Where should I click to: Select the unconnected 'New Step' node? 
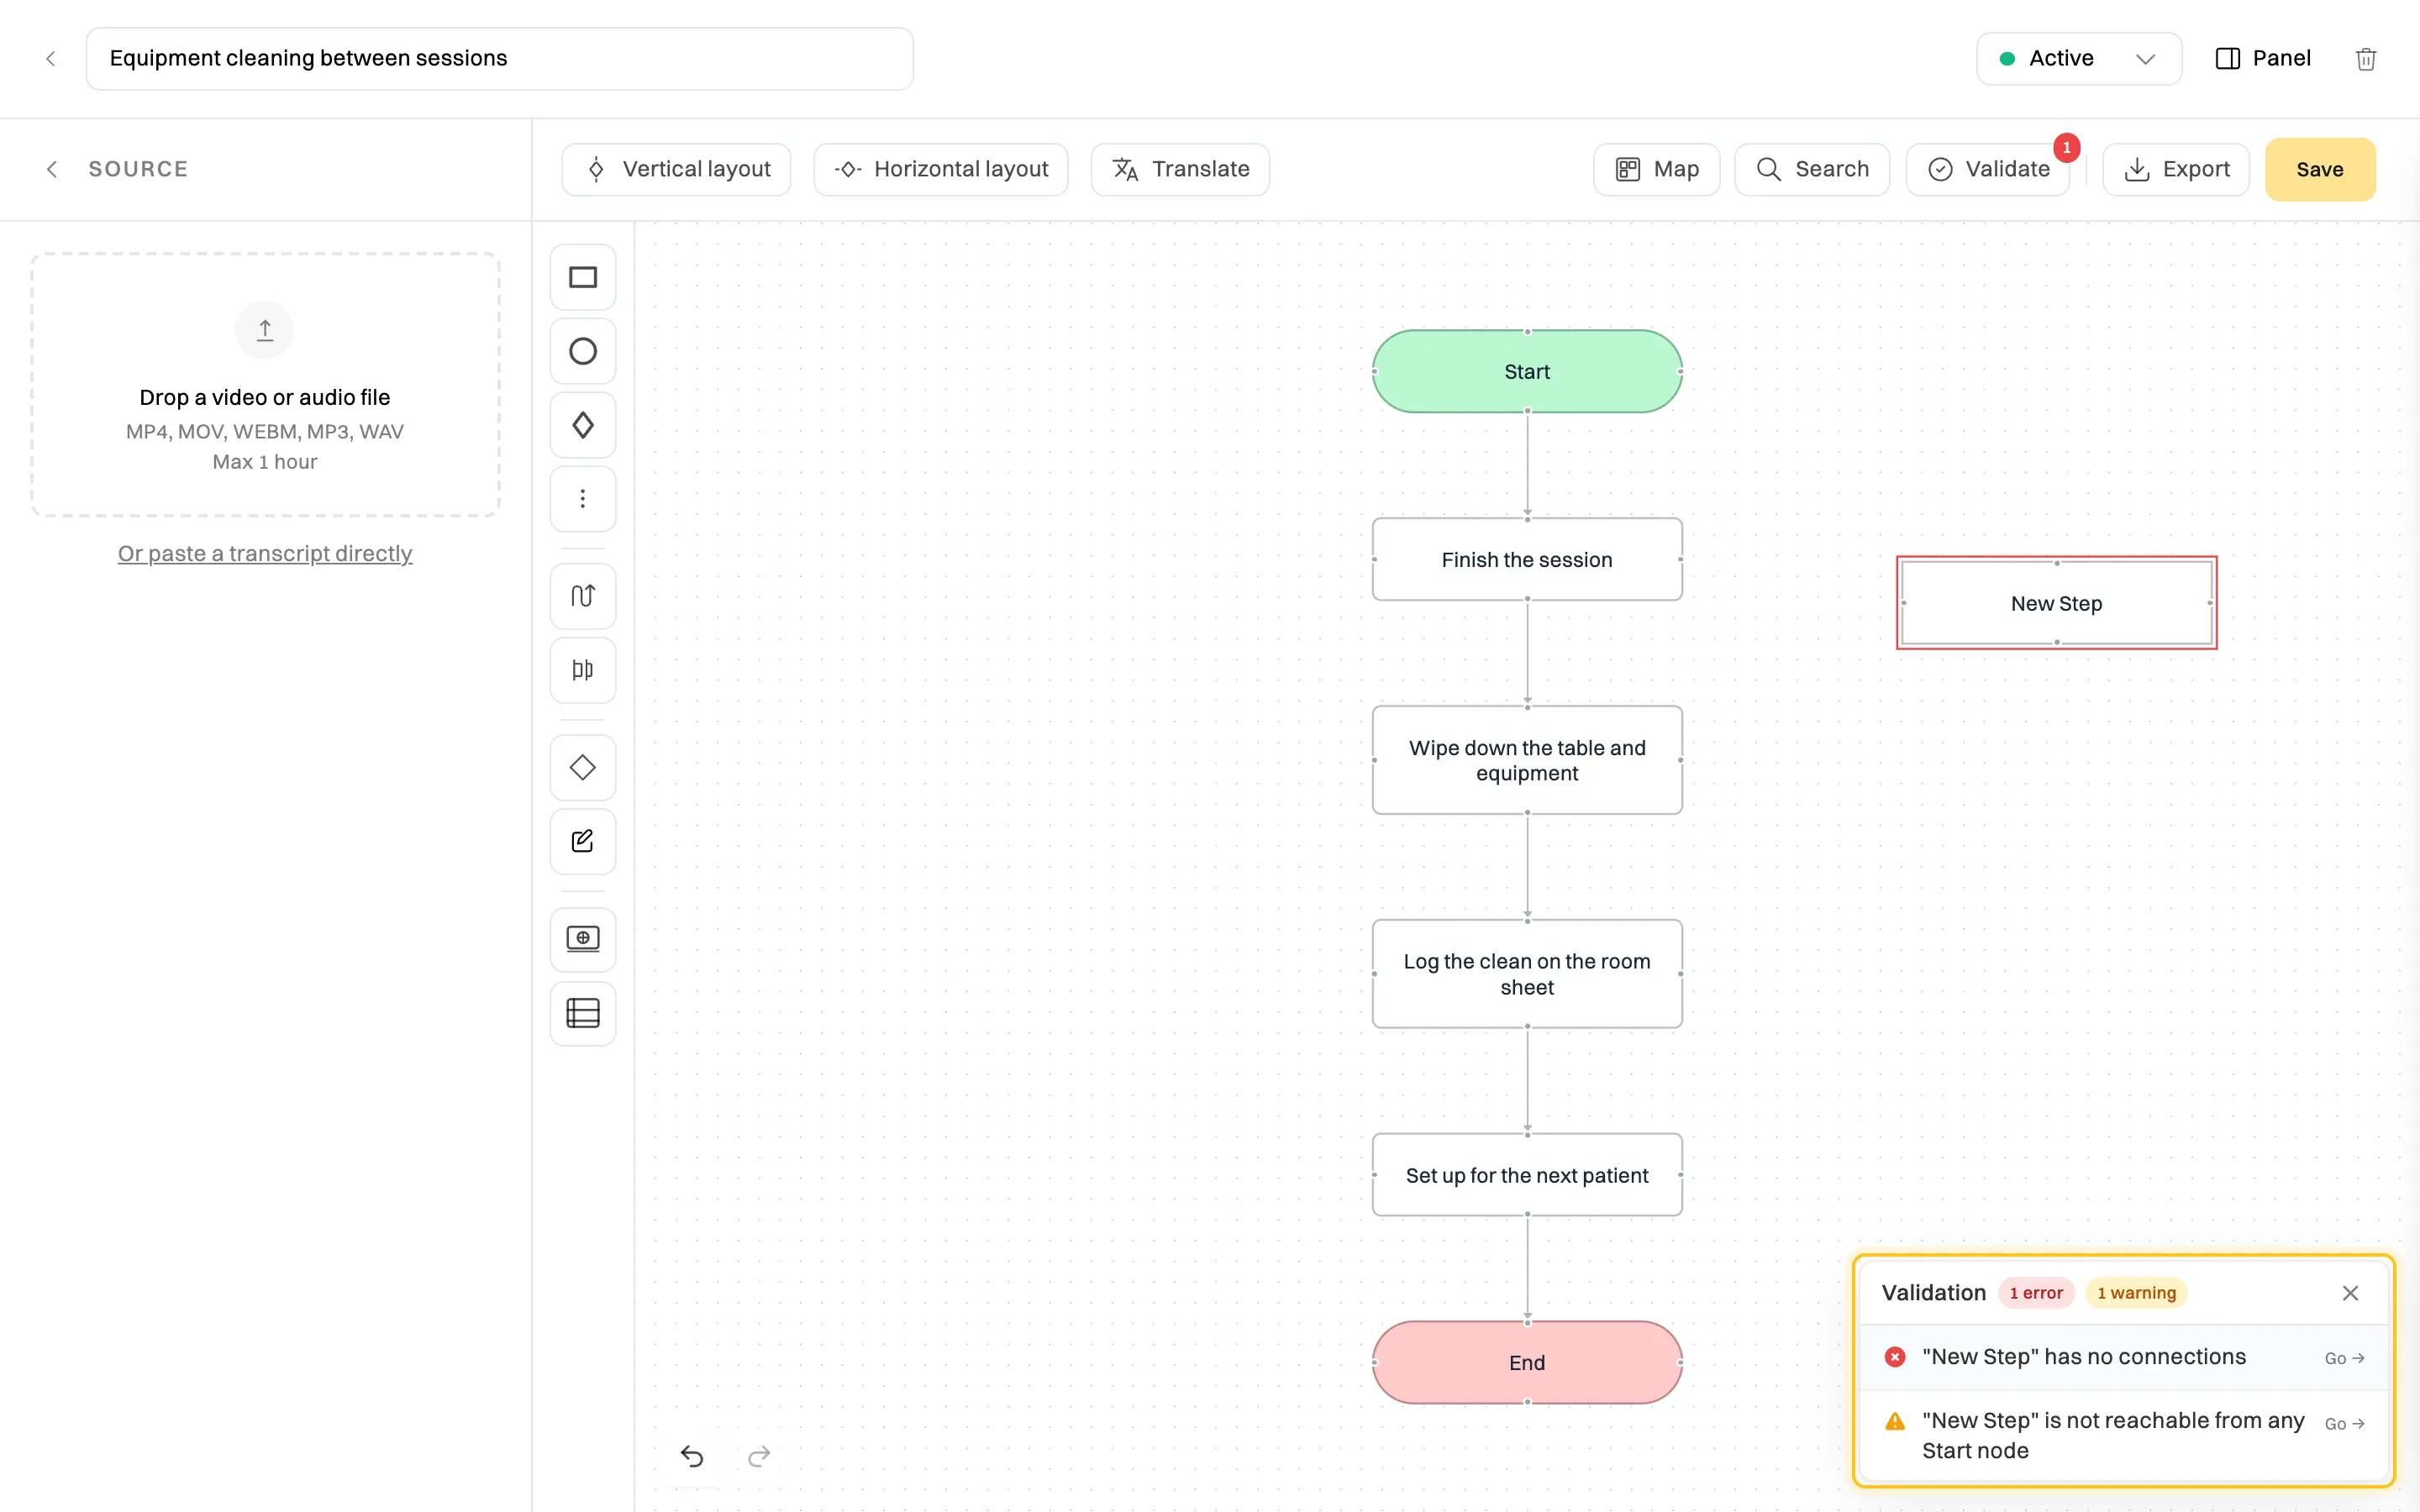pos(2057,603)
